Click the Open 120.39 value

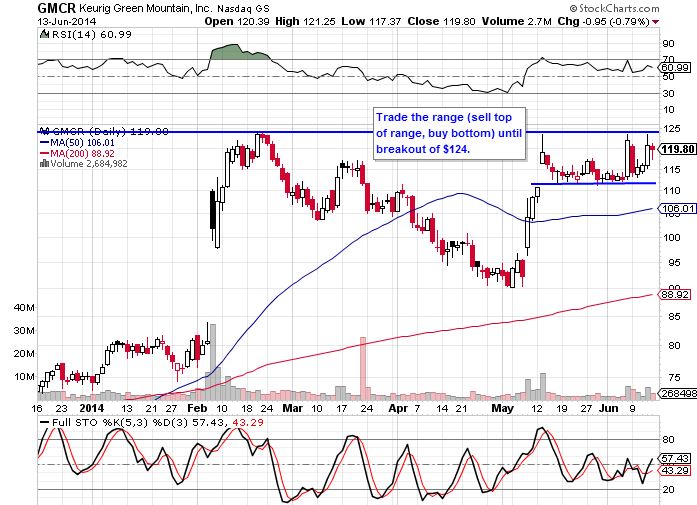(x=237, y=21)
